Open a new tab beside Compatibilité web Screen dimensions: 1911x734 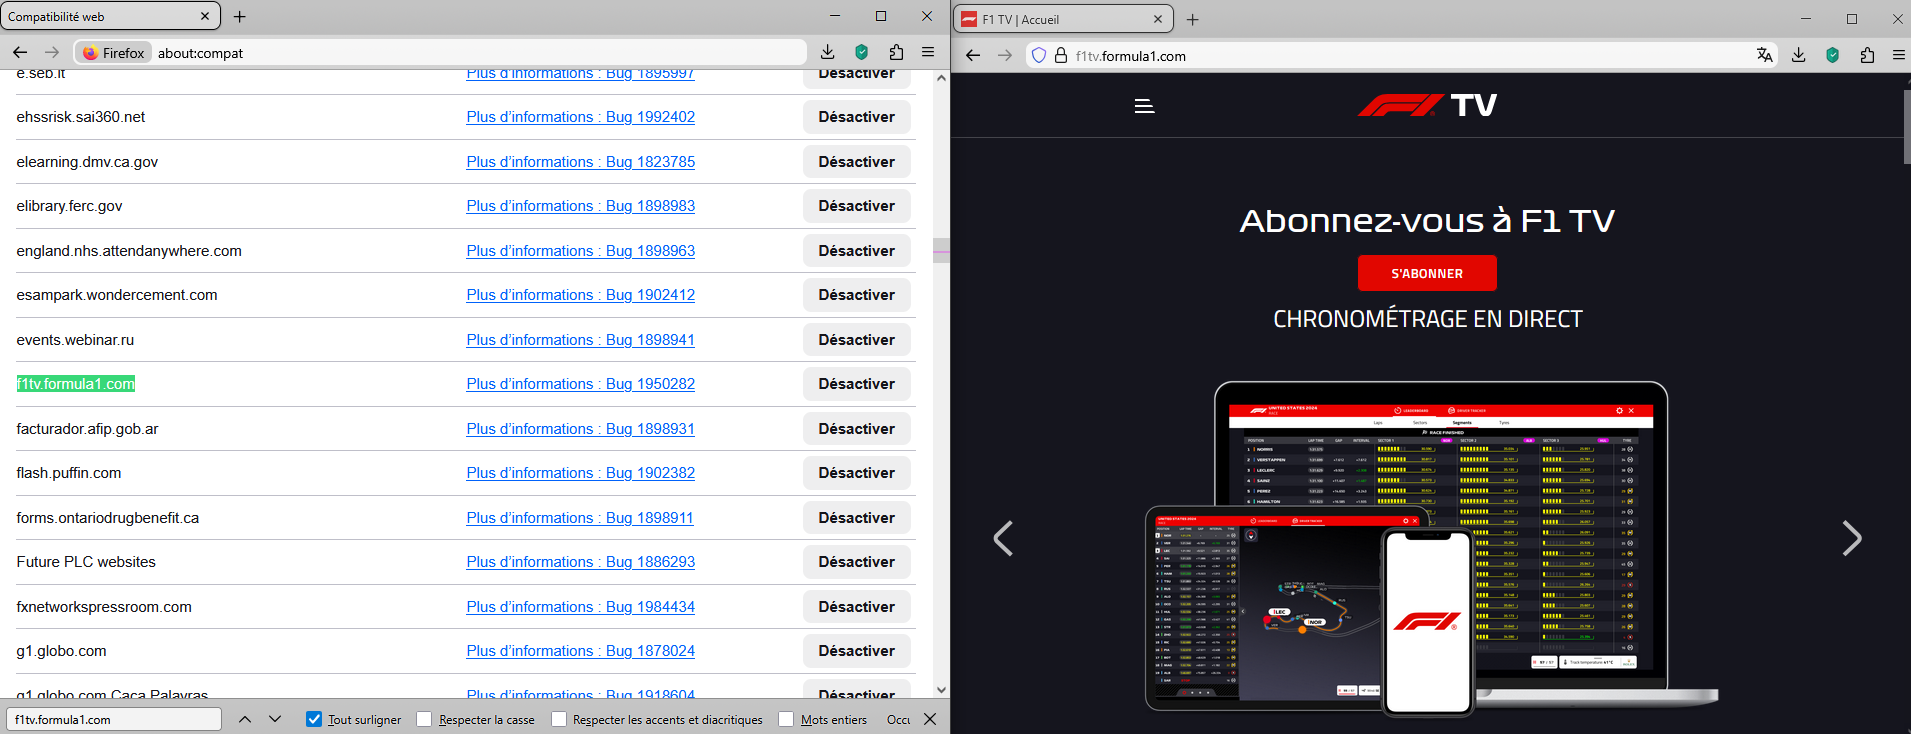point(240,17)
